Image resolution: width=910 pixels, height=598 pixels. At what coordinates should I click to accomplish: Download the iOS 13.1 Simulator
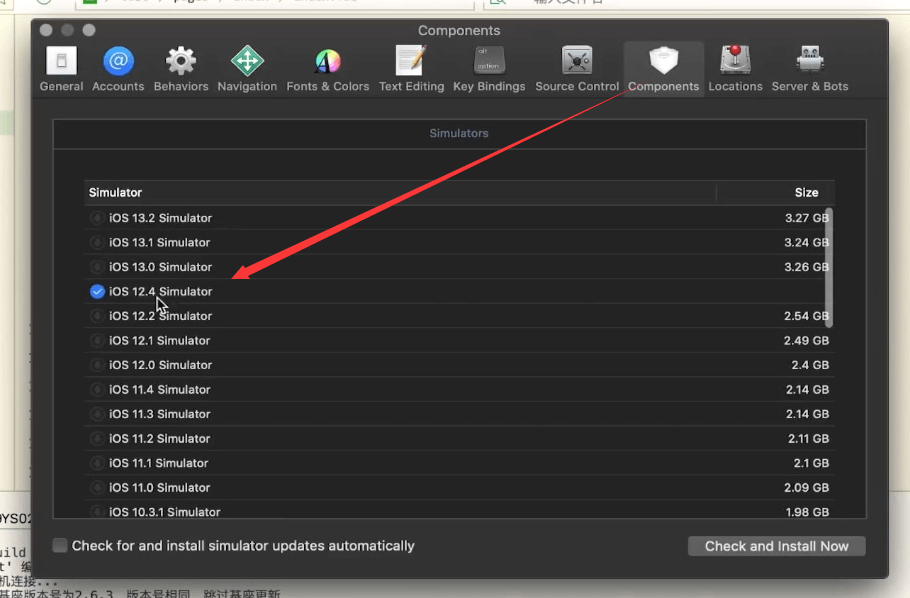[x=97, y=243]
